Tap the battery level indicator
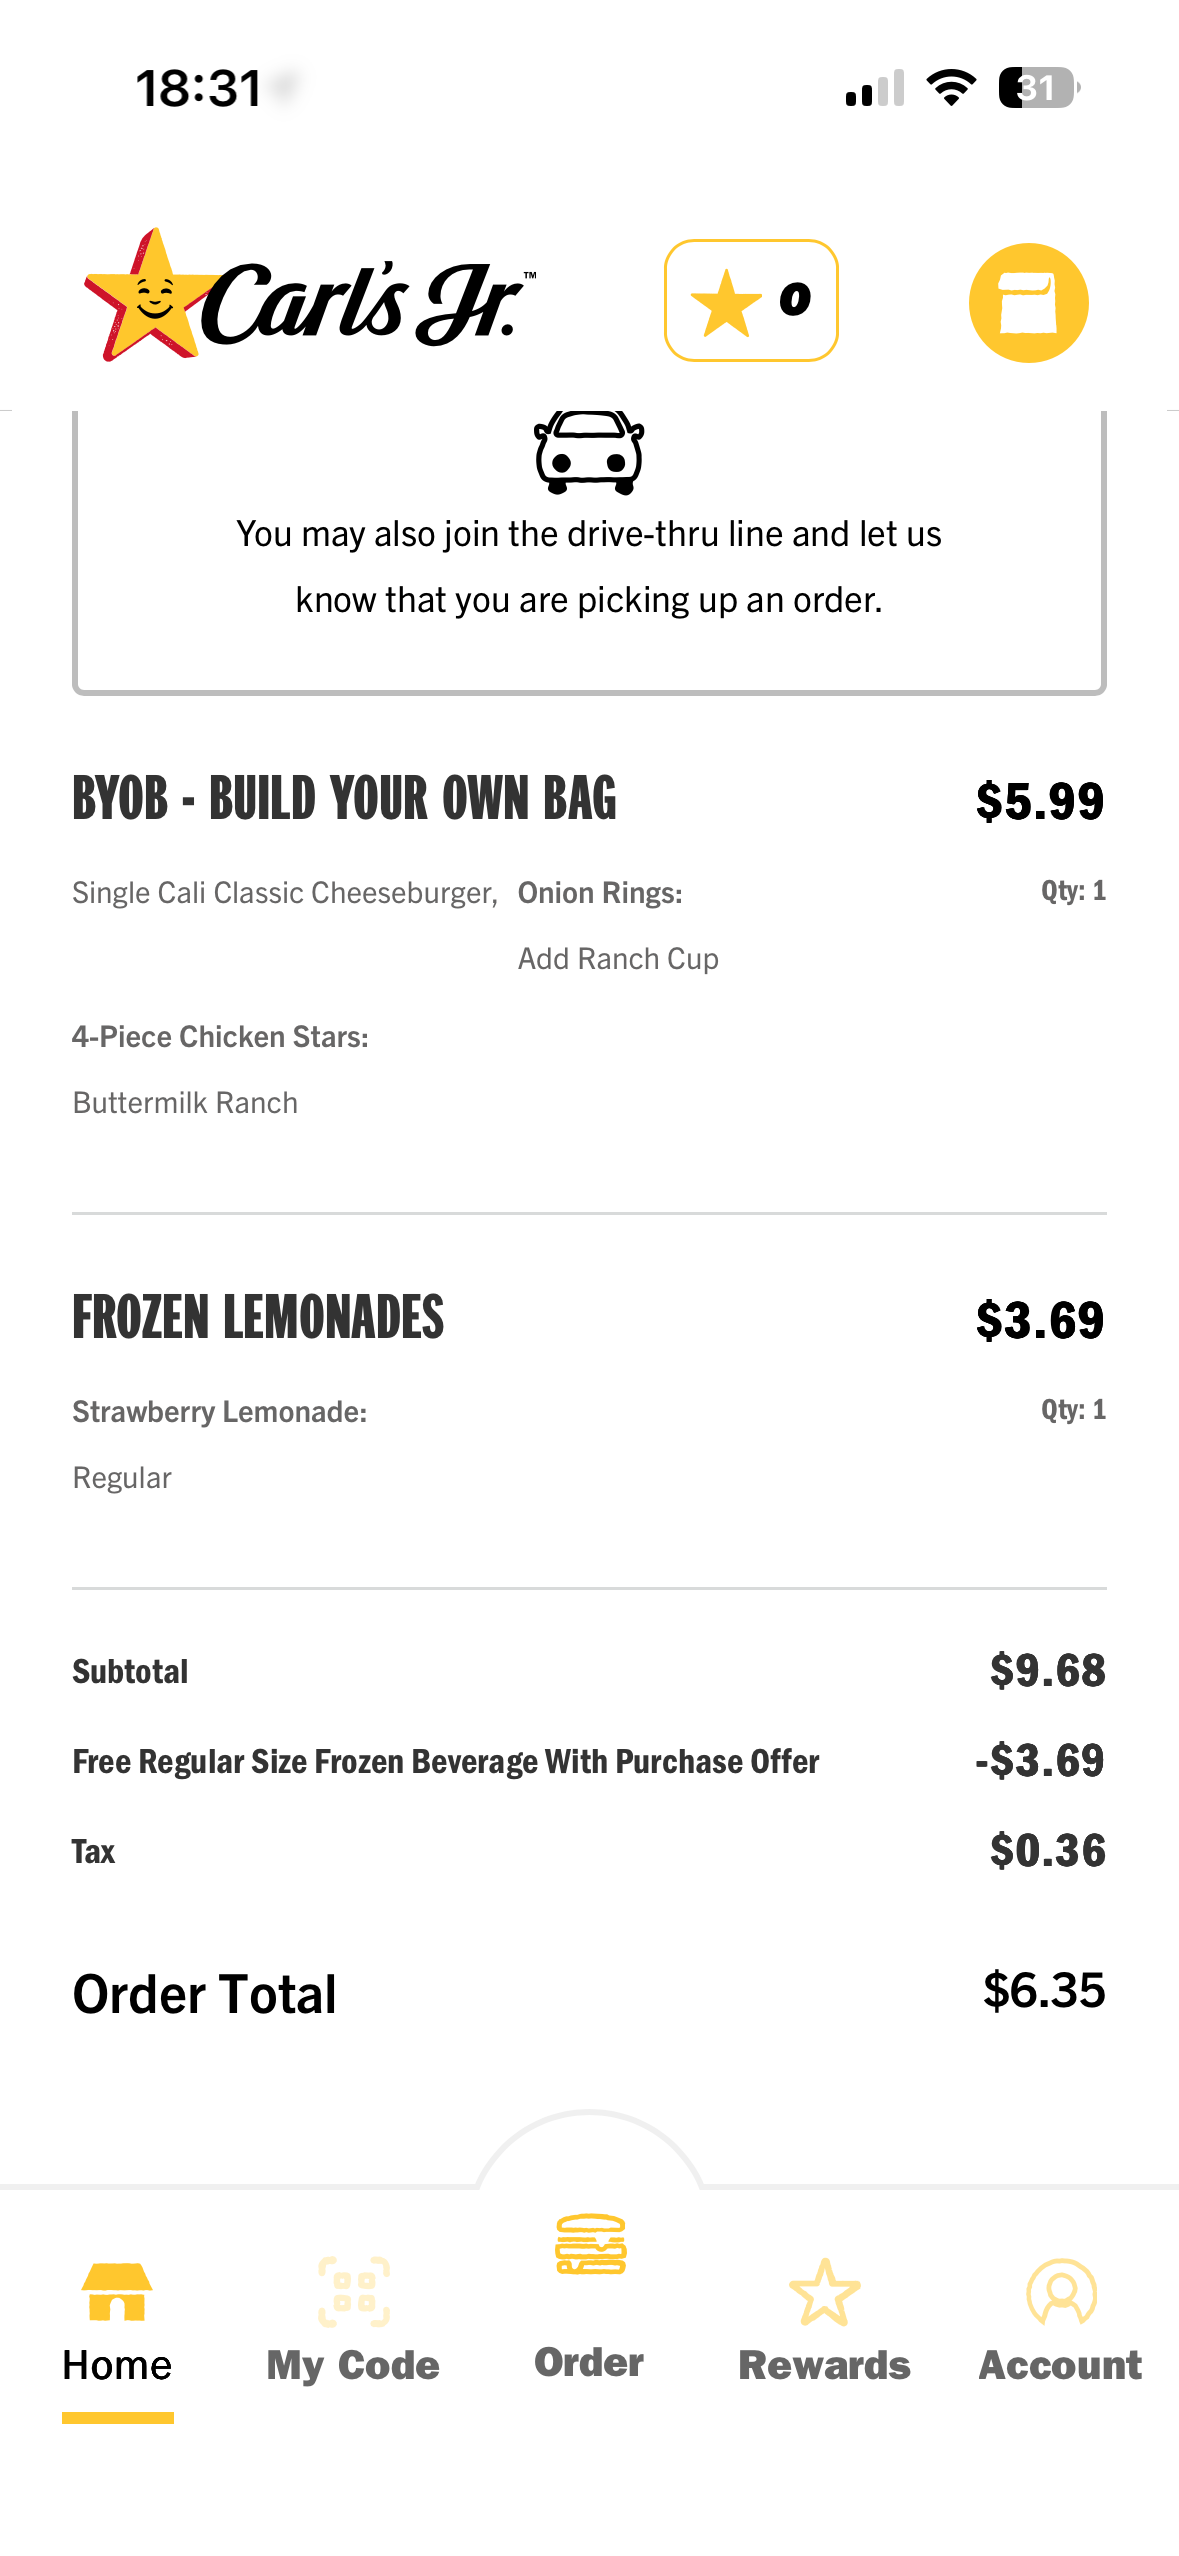The image size is (1179, 2556). 1038,88
